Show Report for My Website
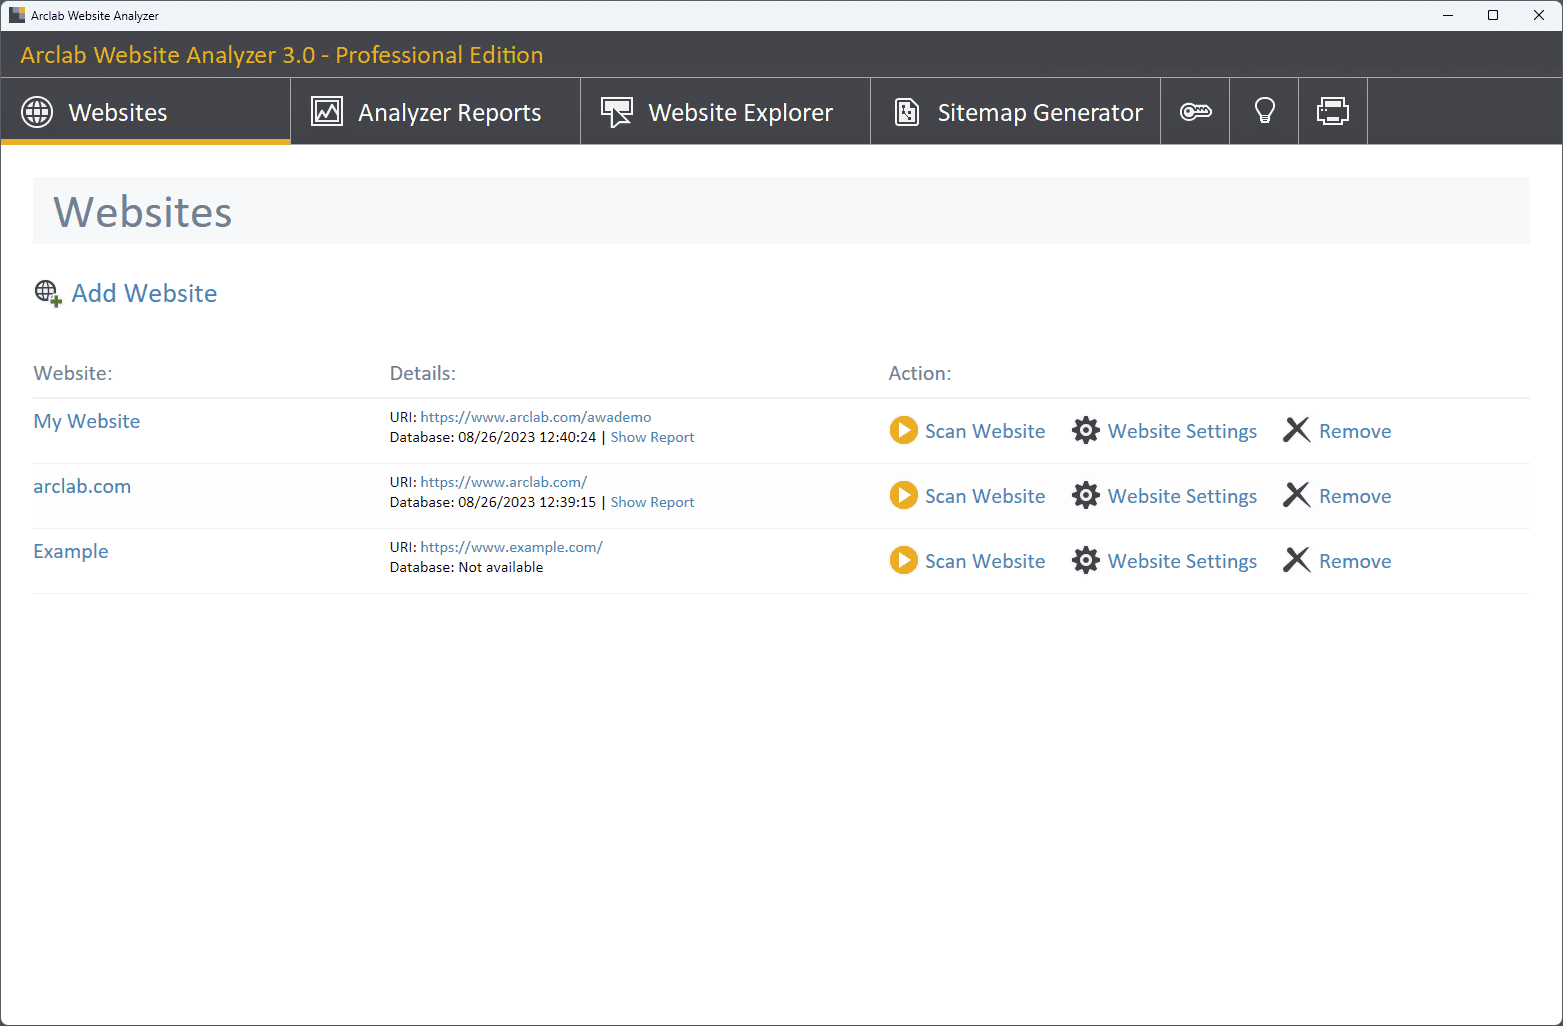 [652, 437]
